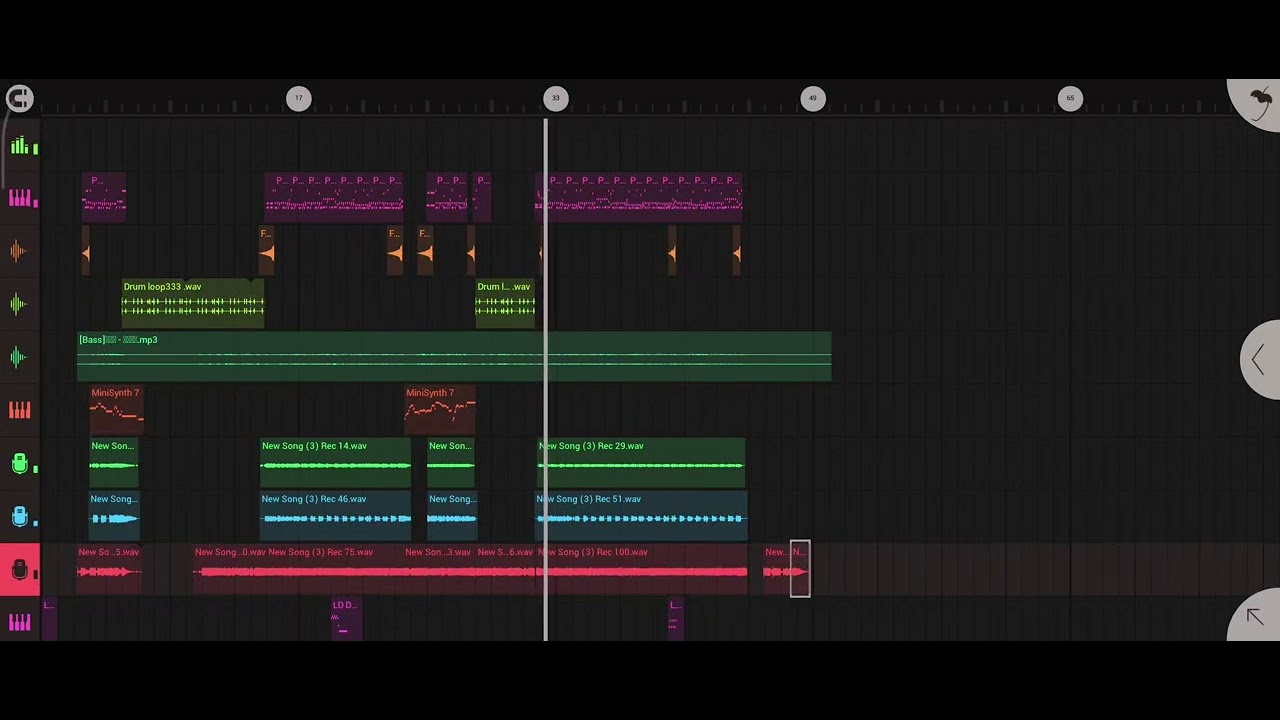This screenshot has width=1280, height=720.
Task: Select the red 'New...' clip beside the outlined clip
Action: pyautogui.click(x=776, y=570)
